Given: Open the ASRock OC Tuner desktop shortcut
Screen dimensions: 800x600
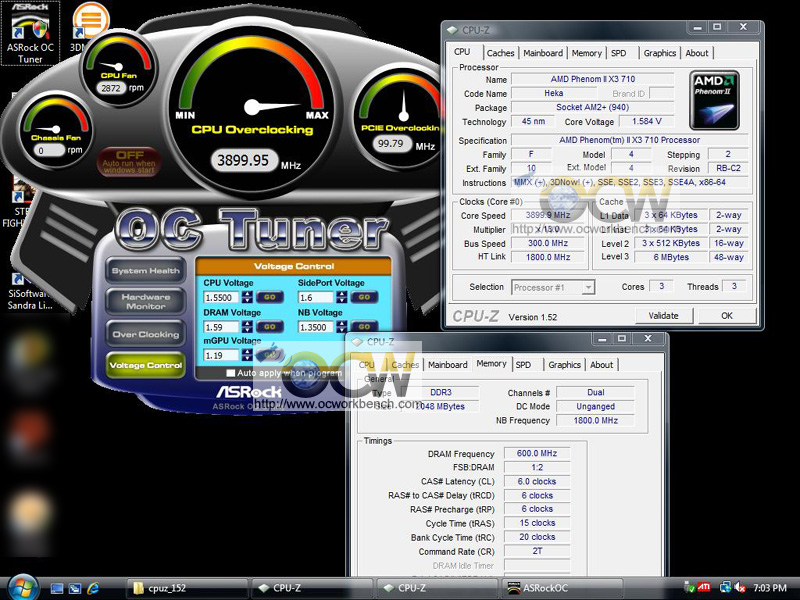Looking at the screenshot, I should (30, 33).
